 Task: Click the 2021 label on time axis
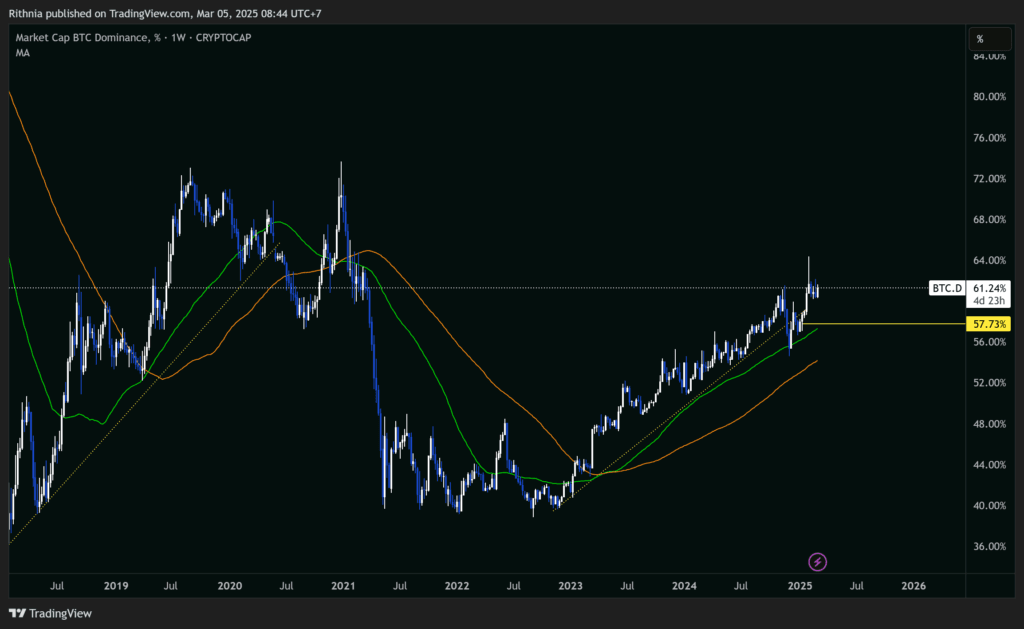pos(343,584)
